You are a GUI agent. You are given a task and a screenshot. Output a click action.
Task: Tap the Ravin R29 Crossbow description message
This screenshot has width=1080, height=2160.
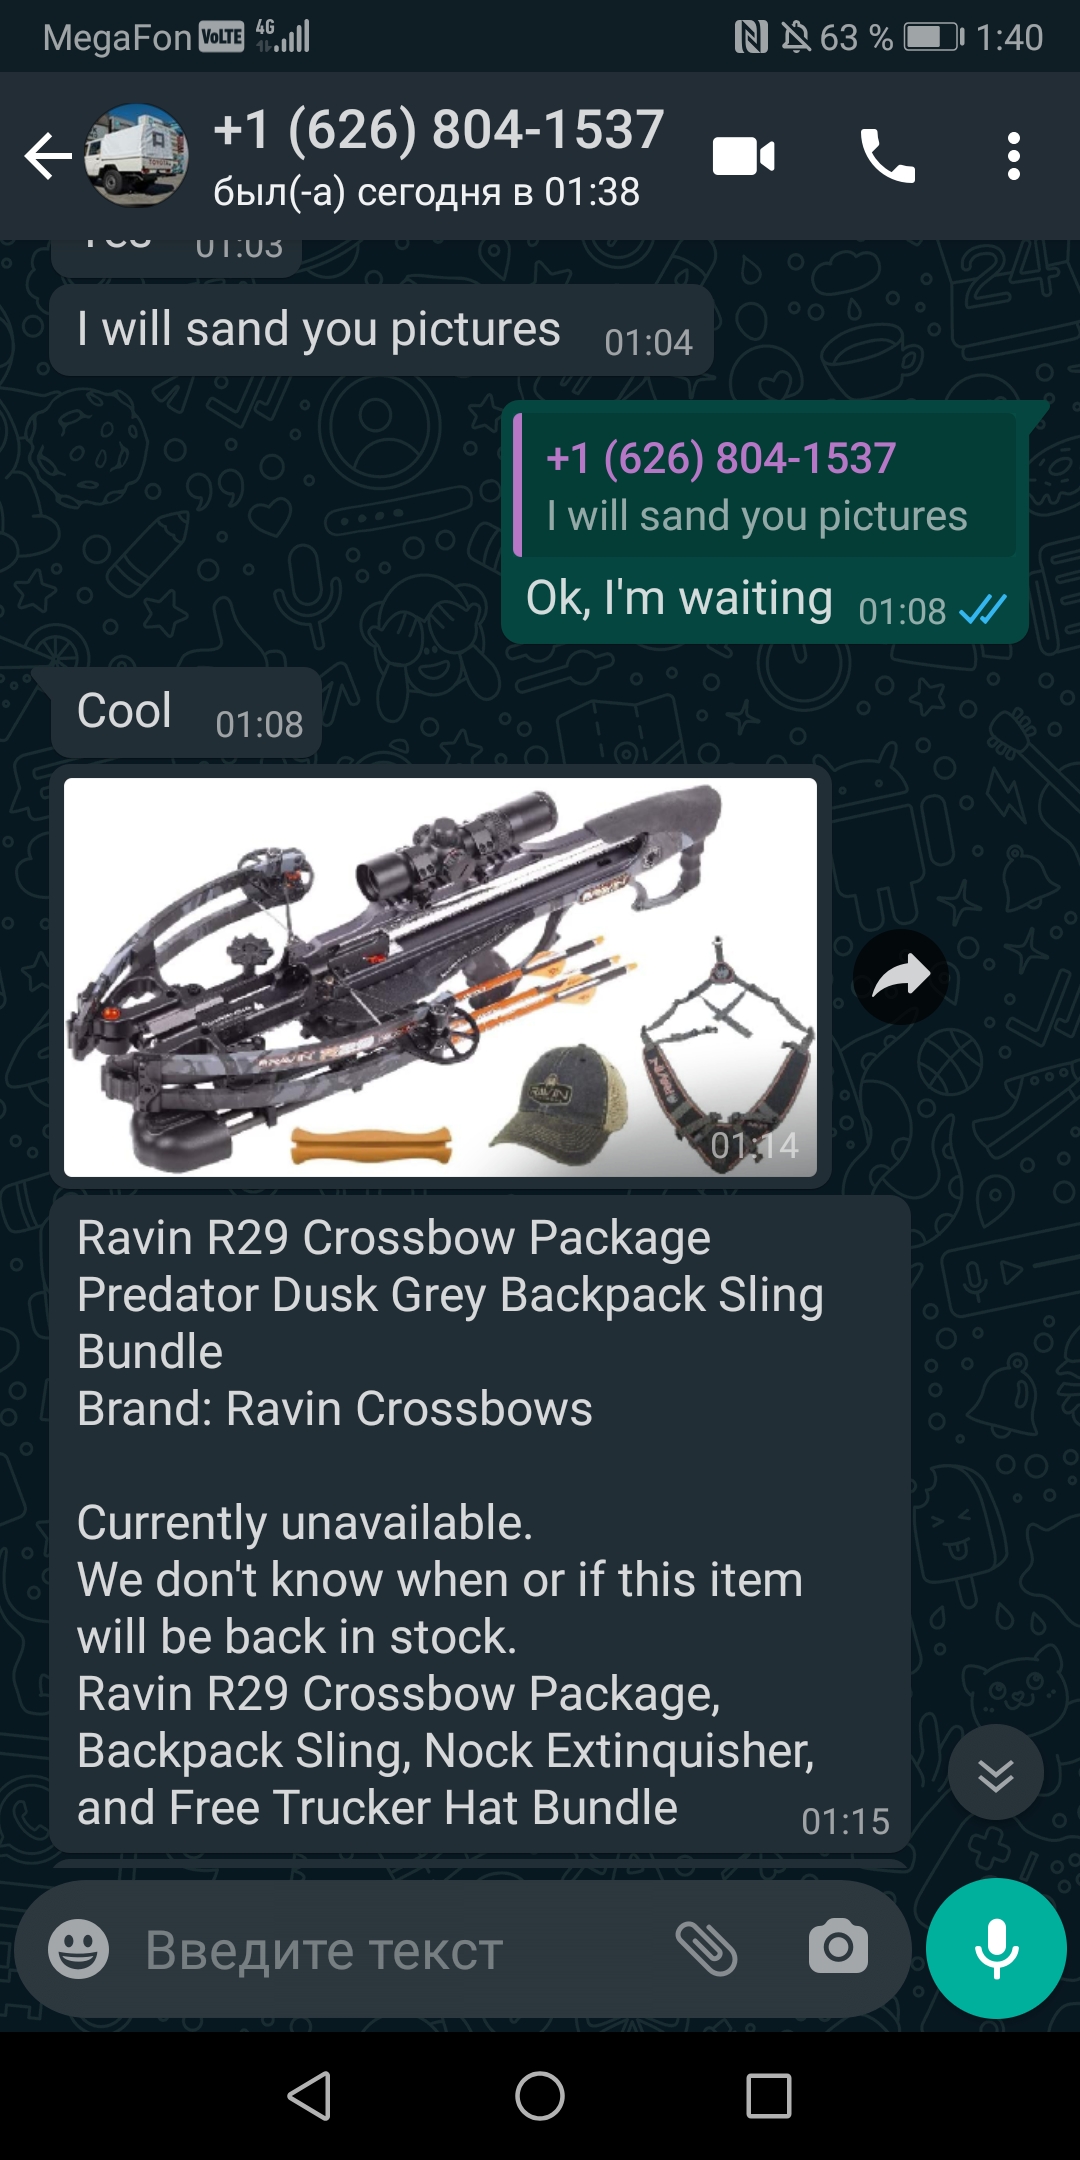tap(480, 1523)
